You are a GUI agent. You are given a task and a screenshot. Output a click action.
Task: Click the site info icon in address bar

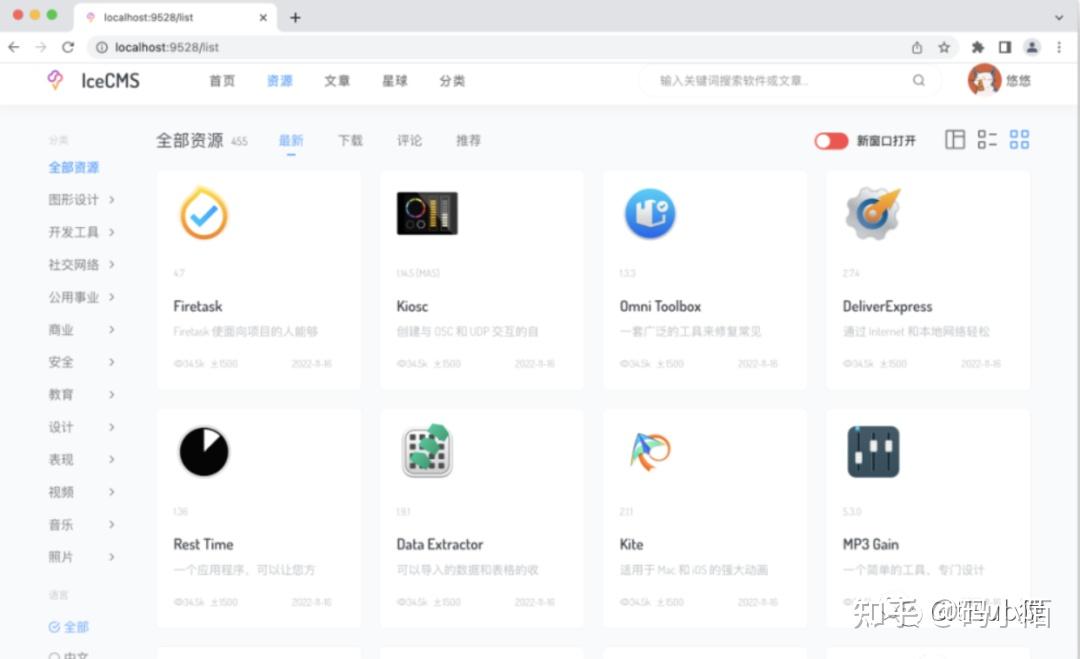tap(102, 48)
